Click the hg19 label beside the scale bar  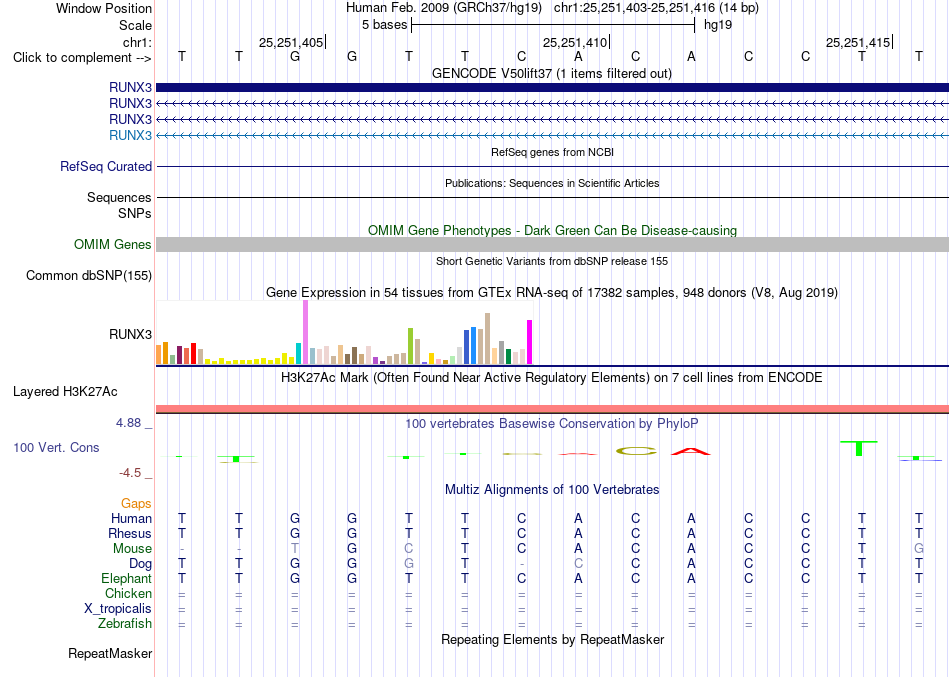(718, 25)
